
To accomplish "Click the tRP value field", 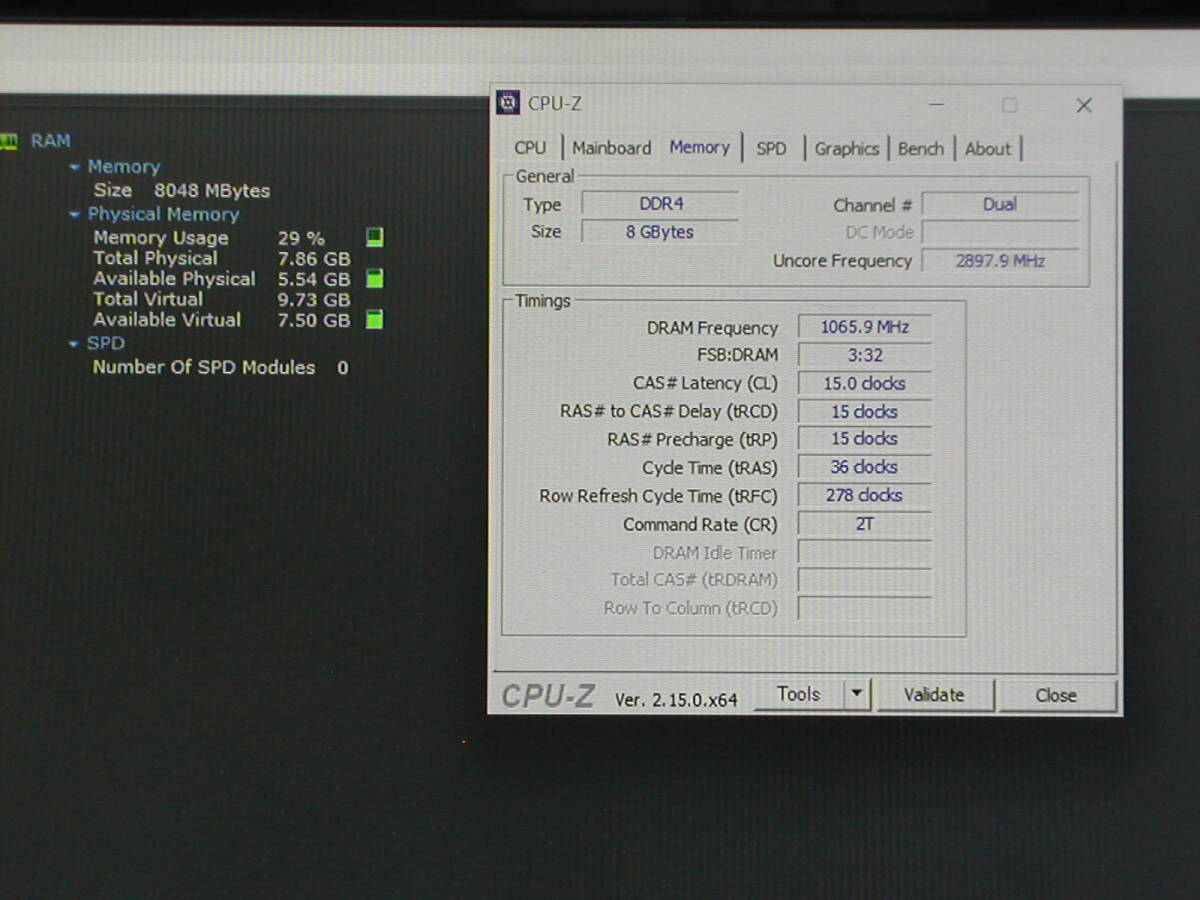I will point(865,439).
